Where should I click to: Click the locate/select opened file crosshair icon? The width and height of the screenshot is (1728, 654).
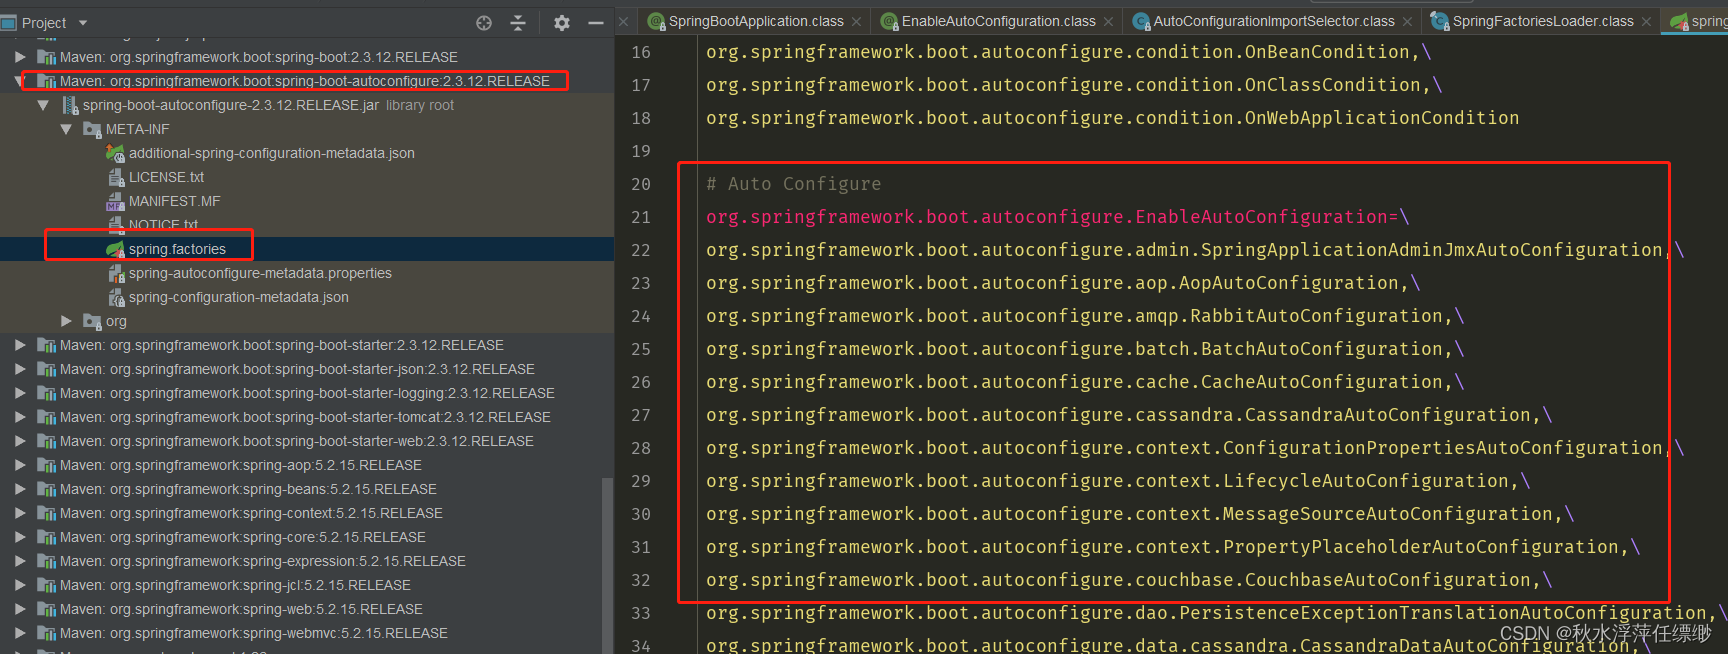click(484, 22)
